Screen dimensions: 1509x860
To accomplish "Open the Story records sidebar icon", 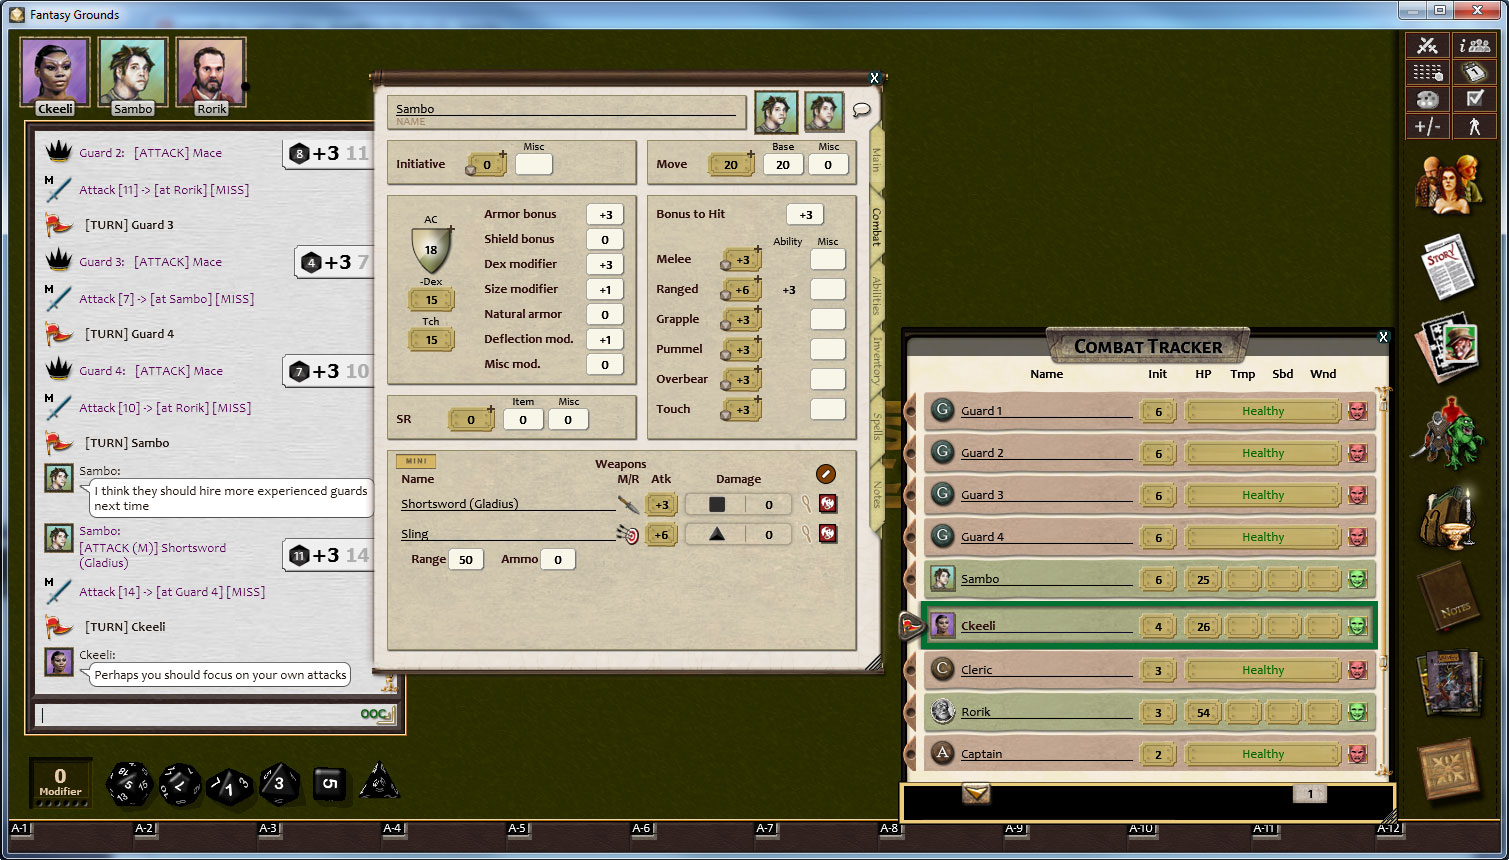I will tap(1447, 265).
